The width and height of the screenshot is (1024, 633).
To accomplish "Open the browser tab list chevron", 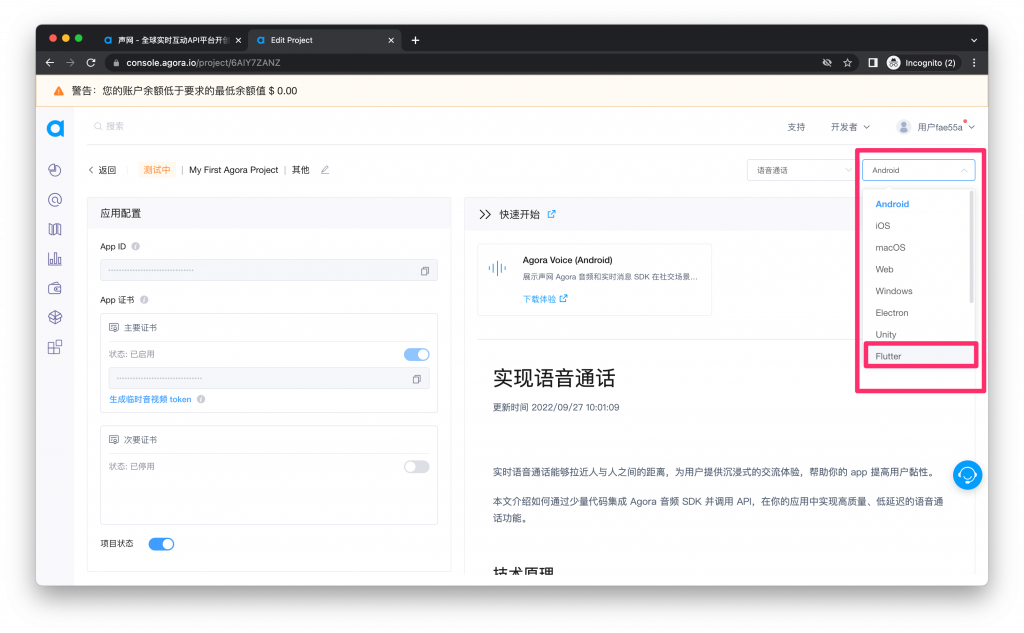I will pyautogui.click(x=974, y=40).
